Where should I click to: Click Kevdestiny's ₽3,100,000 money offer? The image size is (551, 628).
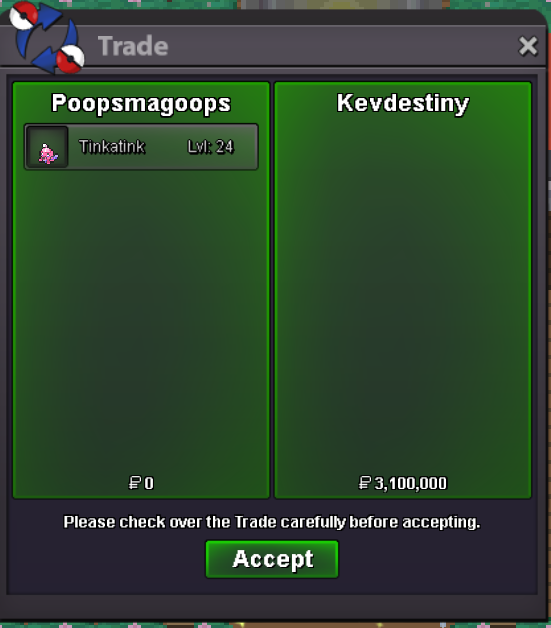click(403, 483)
